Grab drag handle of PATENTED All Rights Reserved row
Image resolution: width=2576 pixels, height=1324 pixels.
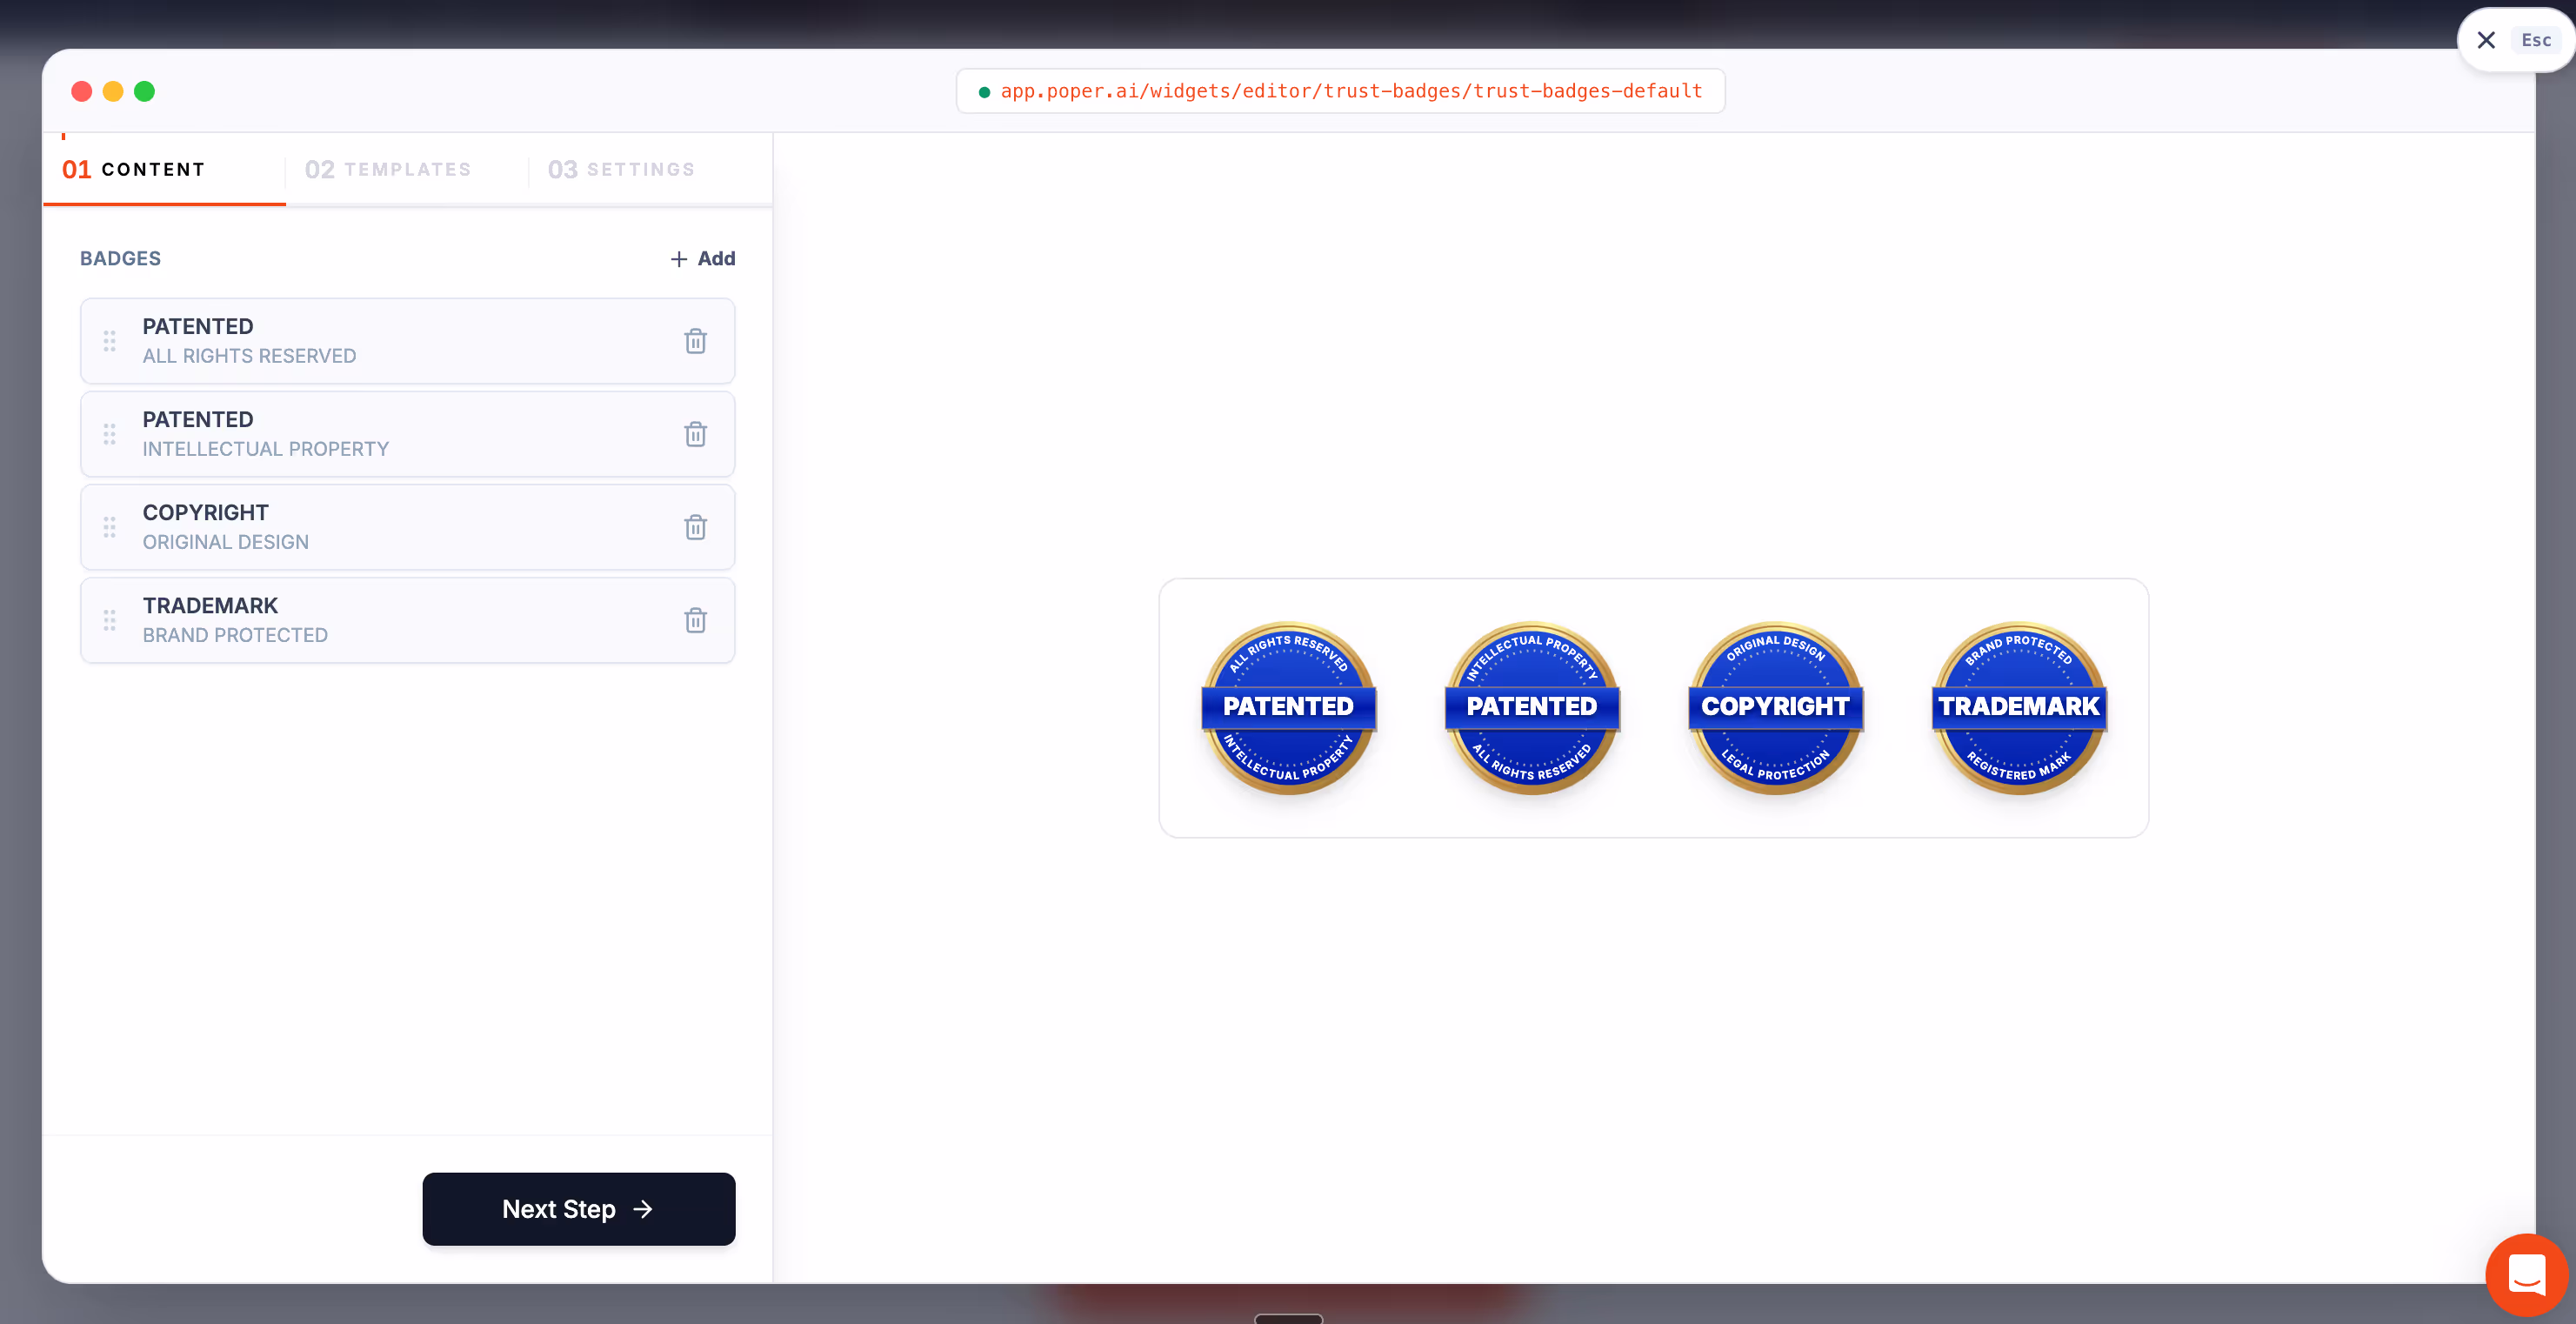[x=110, y=341]
